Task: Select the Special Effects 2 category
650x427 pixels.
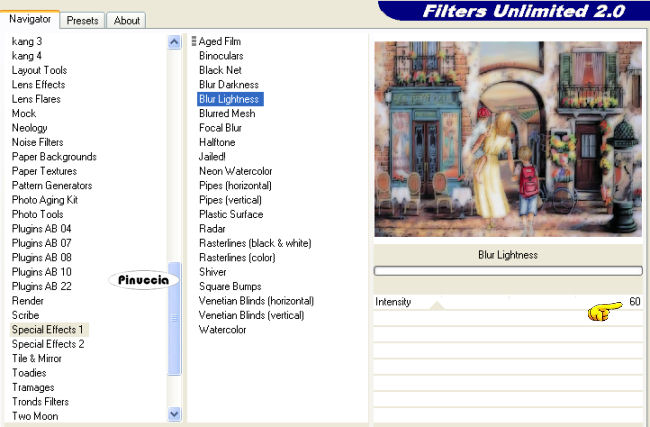Action: [x=48, y=344]
